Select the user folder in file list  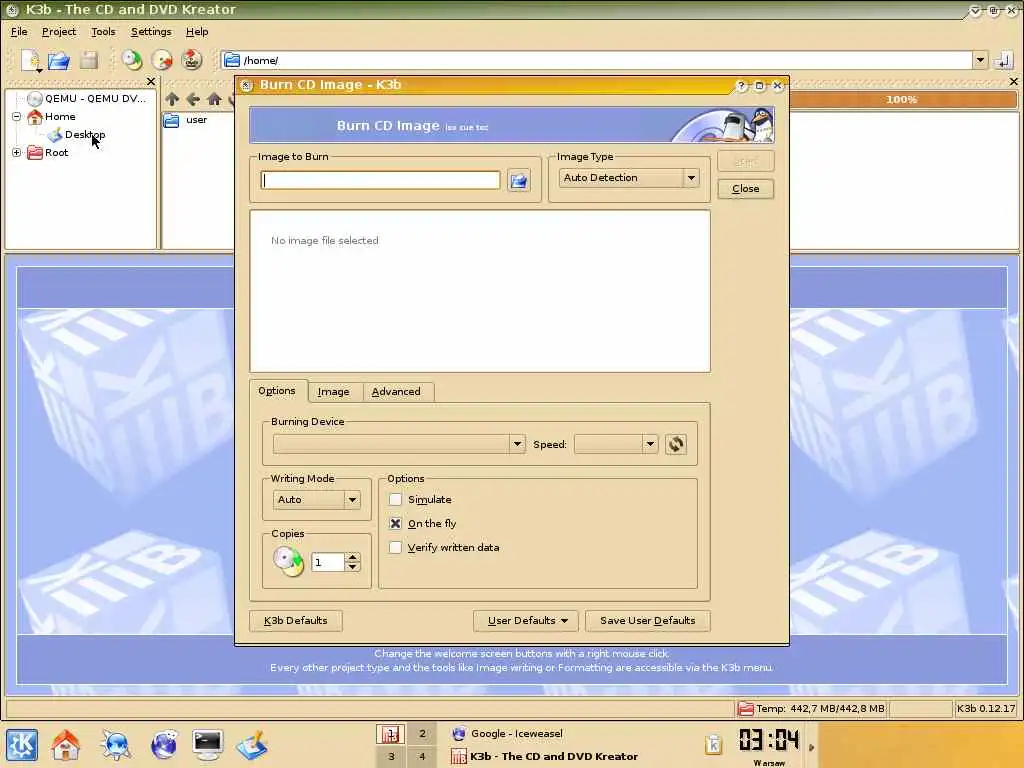(x=186, y=120)
